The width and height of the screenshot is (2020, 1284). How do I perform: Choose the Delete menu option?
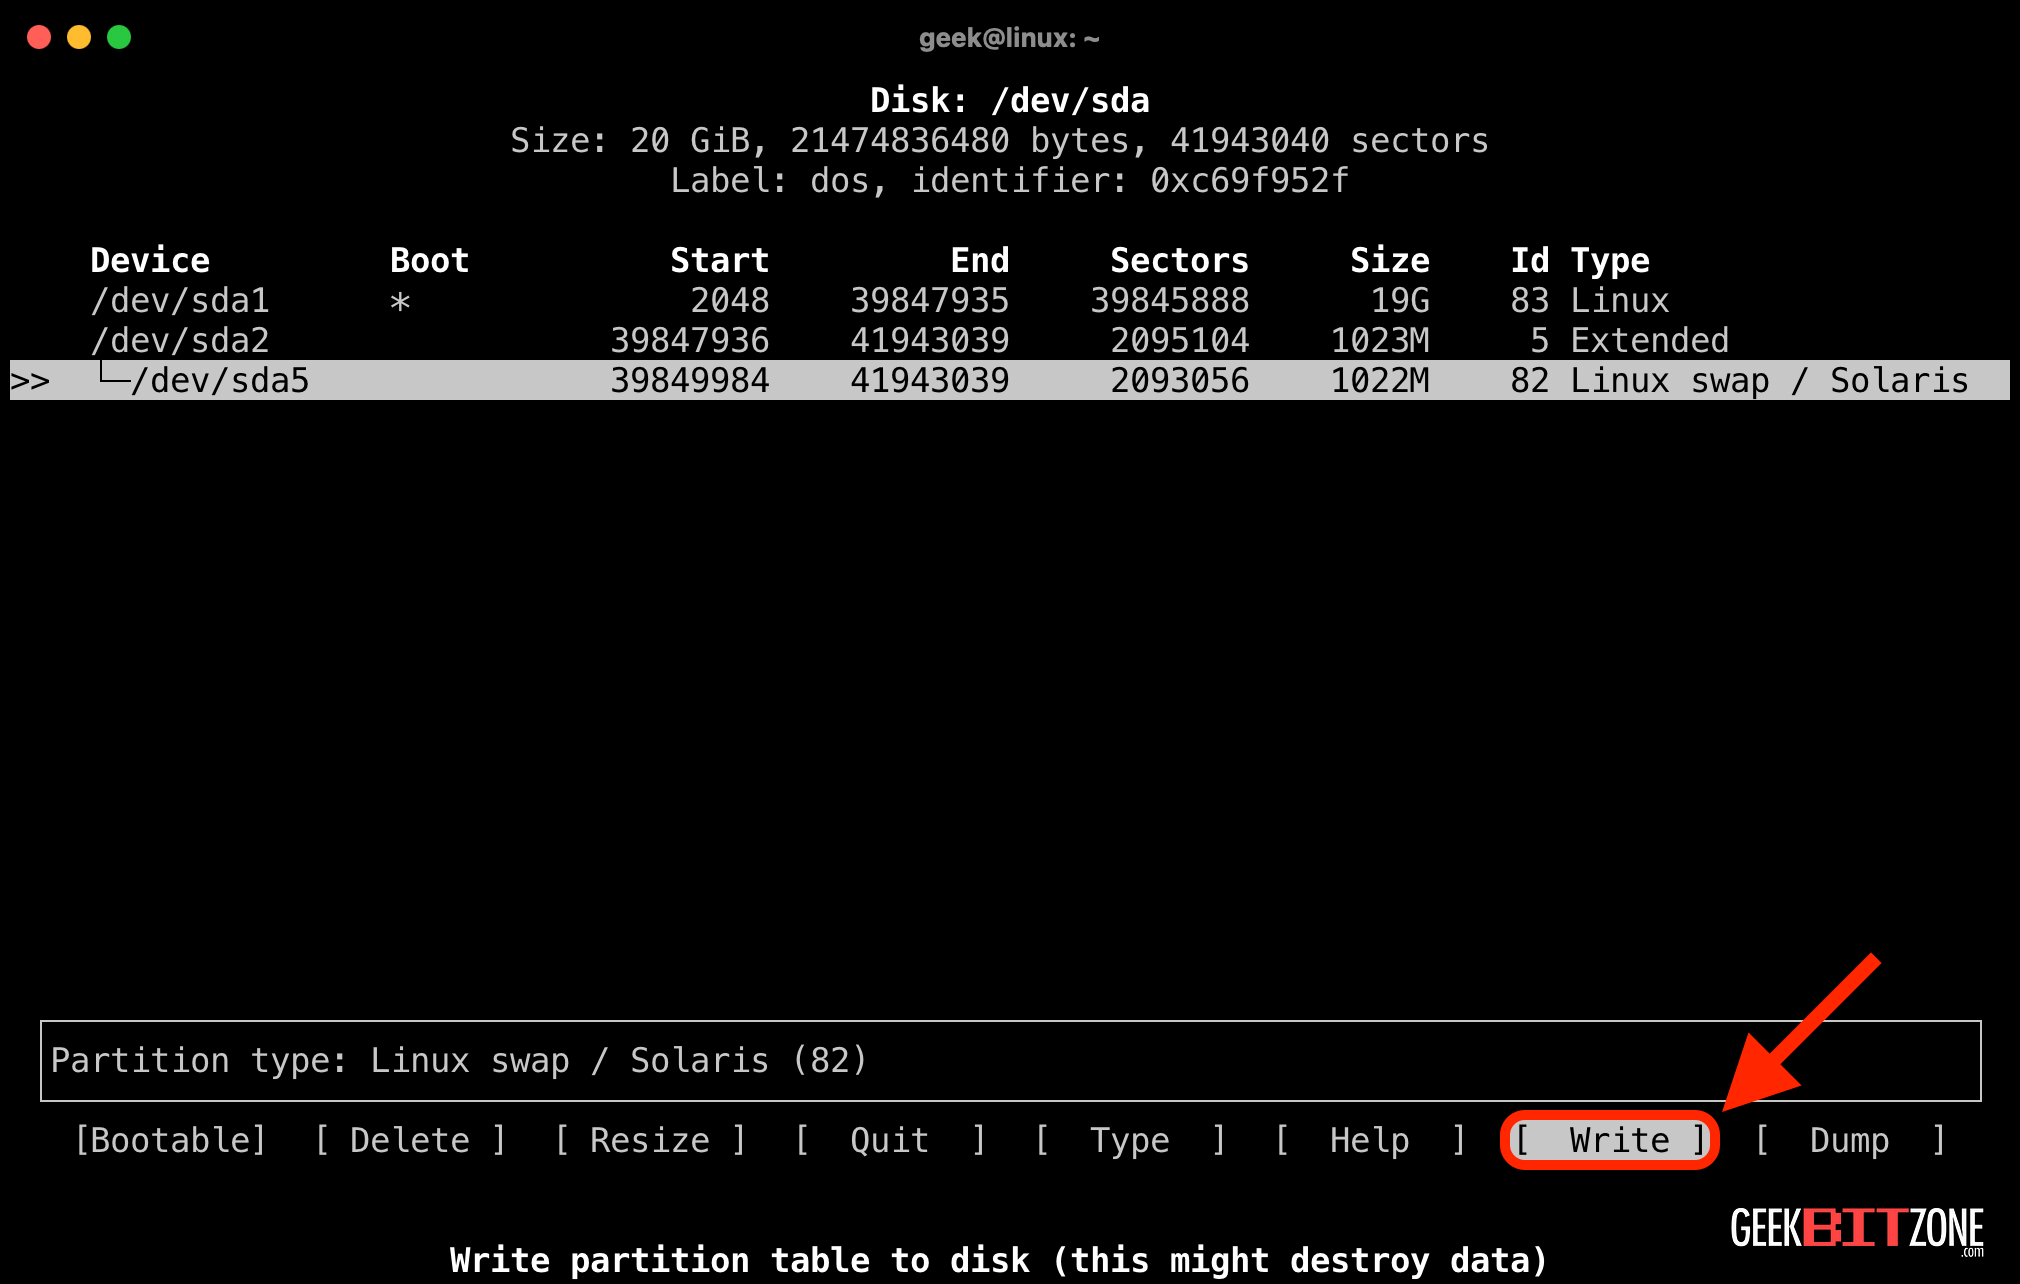(409, 1139)
